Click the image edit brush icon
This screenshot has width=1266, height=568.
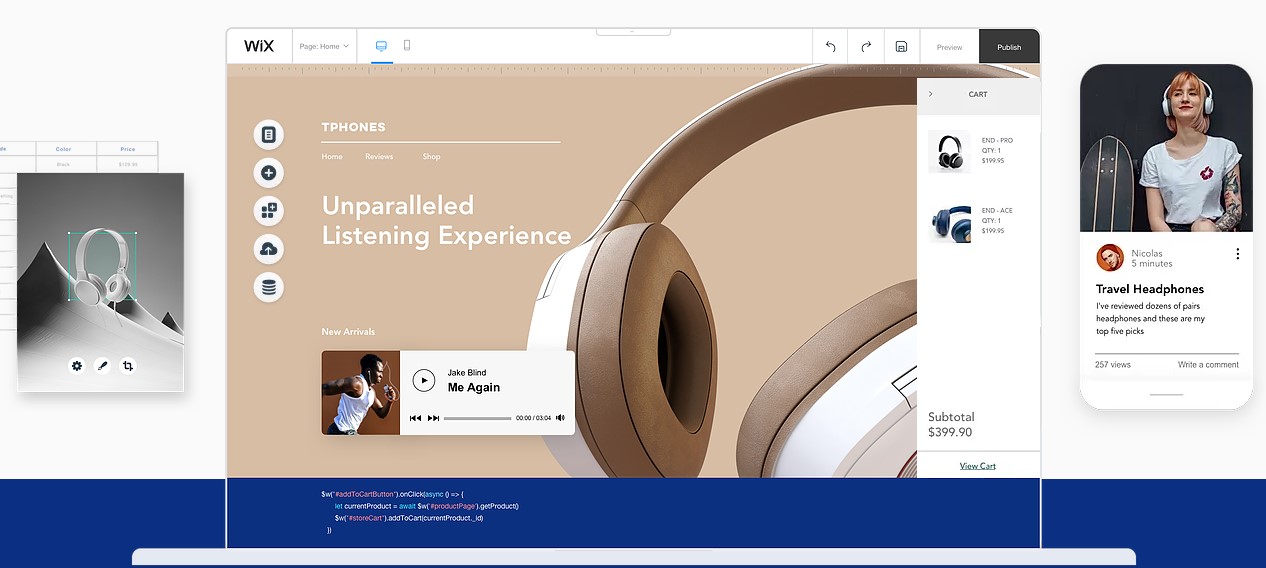[x=102, y=366]
